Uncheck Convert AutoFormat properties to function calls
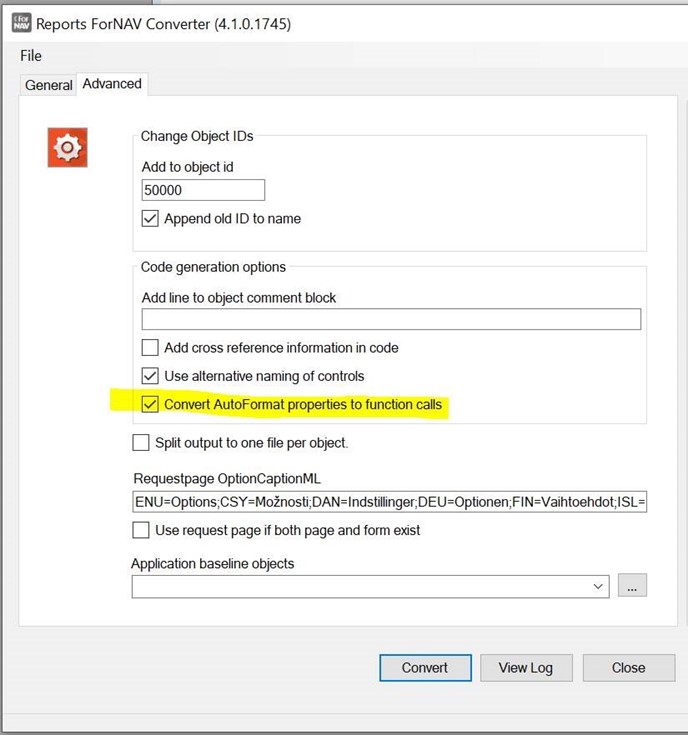Screen dimensions: 688x735 [150, 405]
